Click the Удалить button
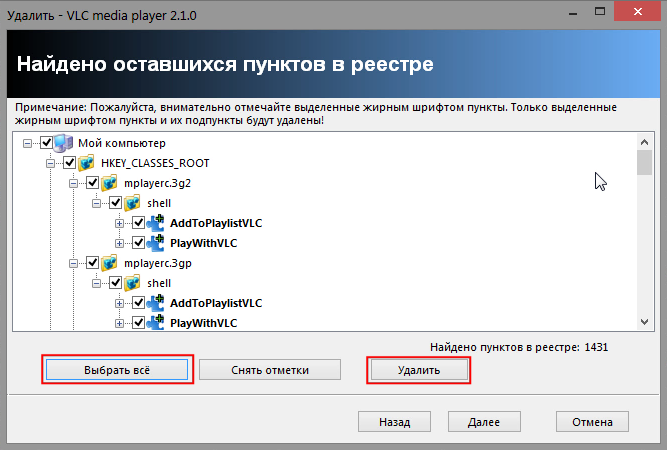Image resolution: width=667 pixels, height=450 pixels. pyautogui.click(x=418, y=369)
